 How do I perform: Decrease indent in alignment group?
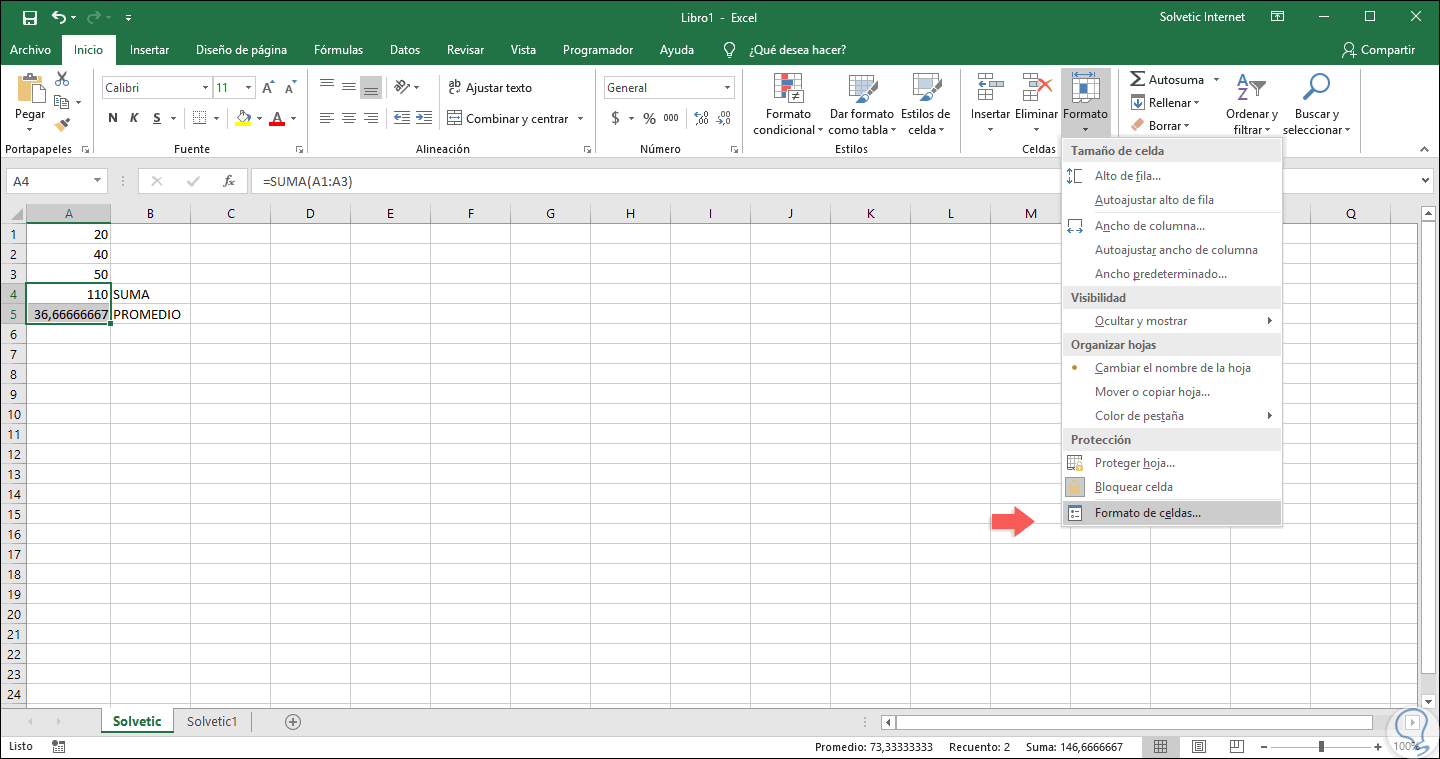(x=400, y=118)
